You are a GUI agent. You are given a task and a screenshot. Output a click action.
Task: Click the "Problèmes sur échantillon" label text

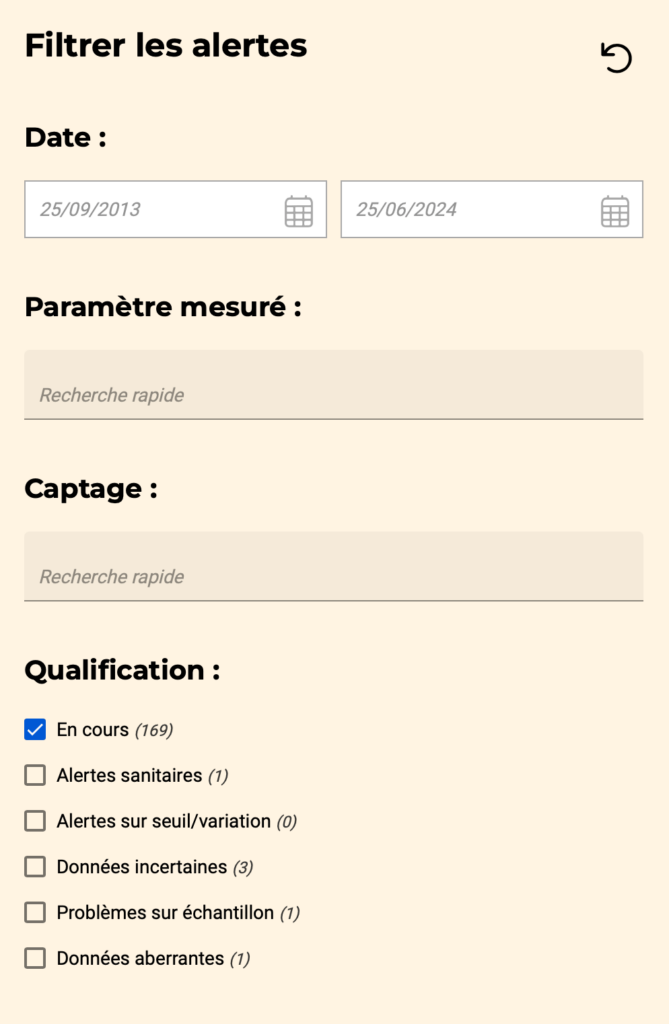click(x=165, y=912)
